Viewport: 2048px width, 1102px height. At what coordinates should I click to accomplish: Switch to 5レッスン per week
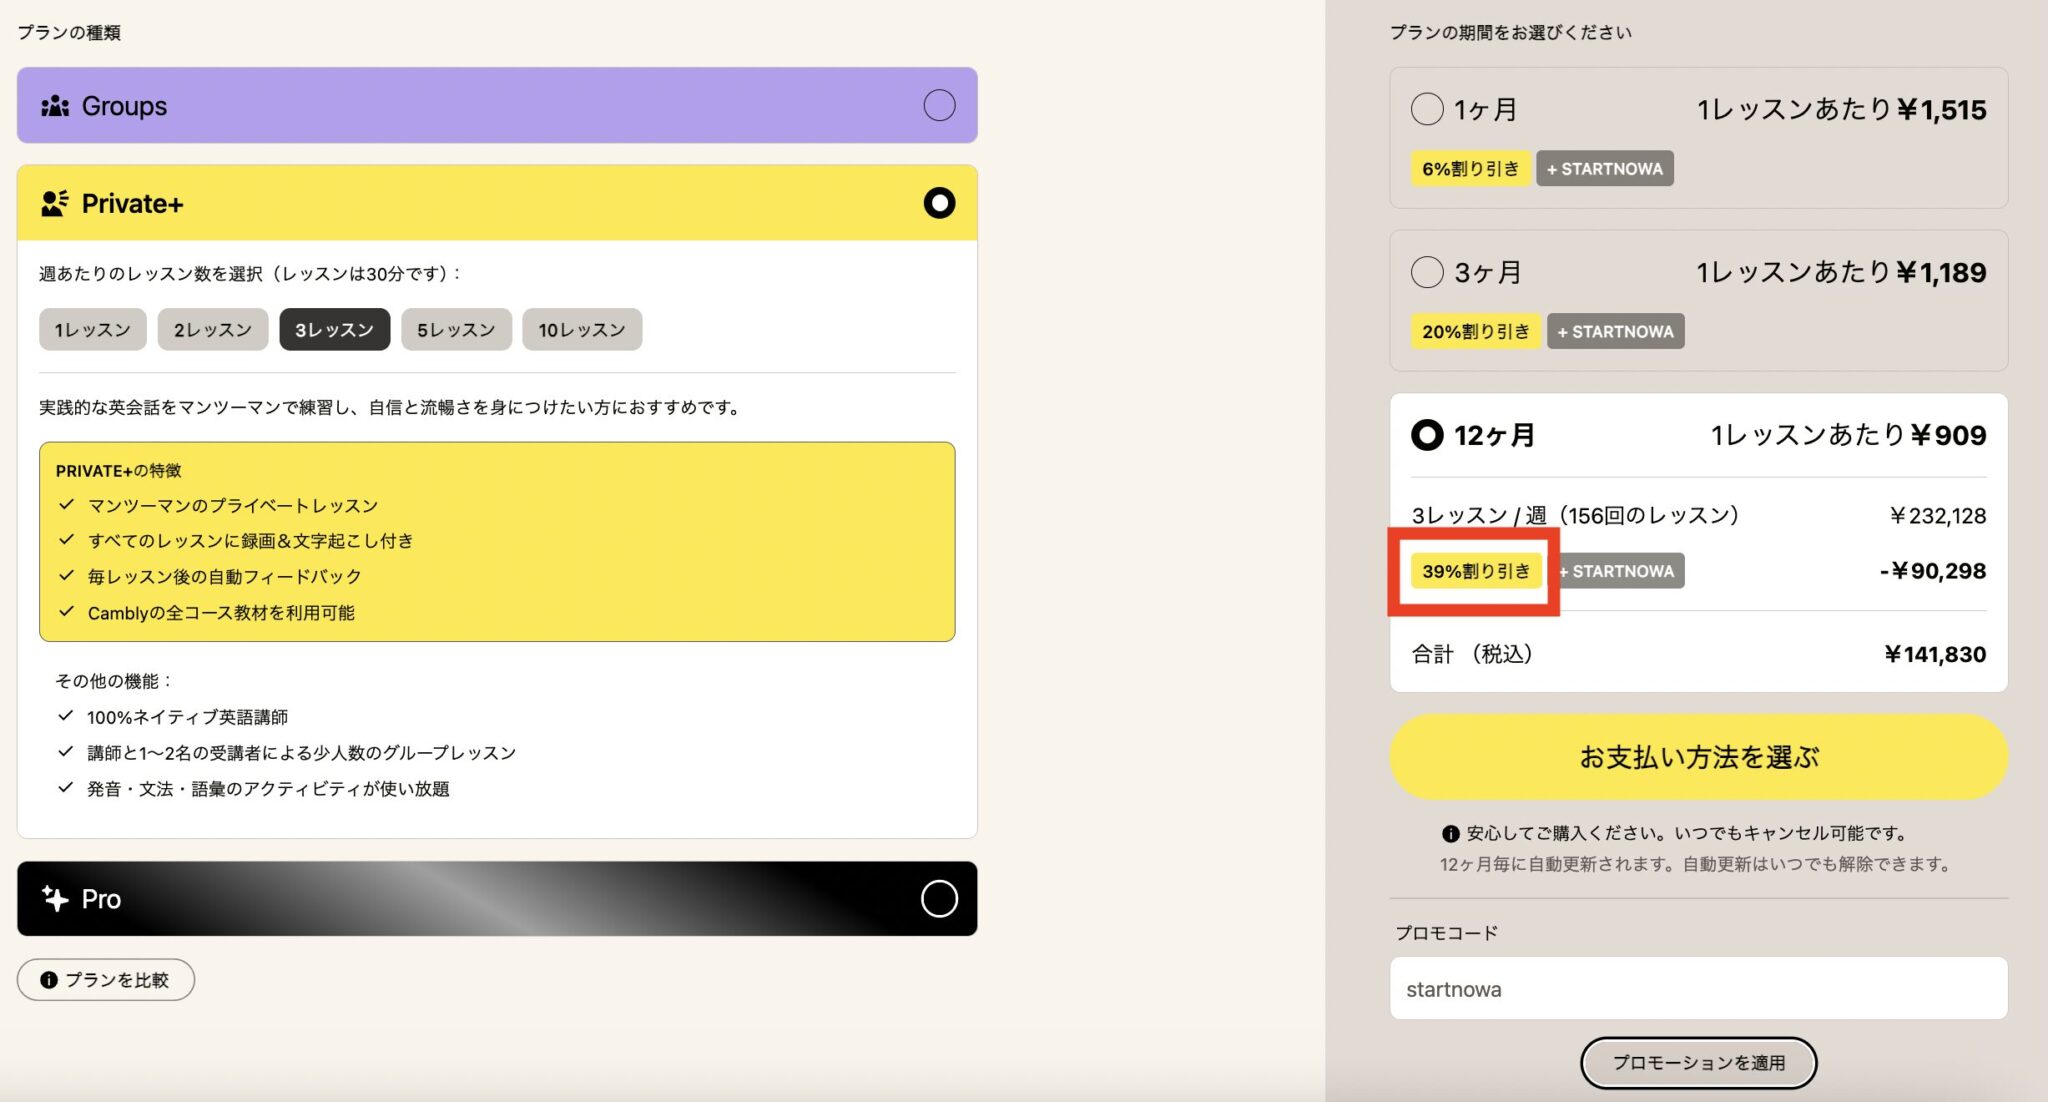[456, 329]
